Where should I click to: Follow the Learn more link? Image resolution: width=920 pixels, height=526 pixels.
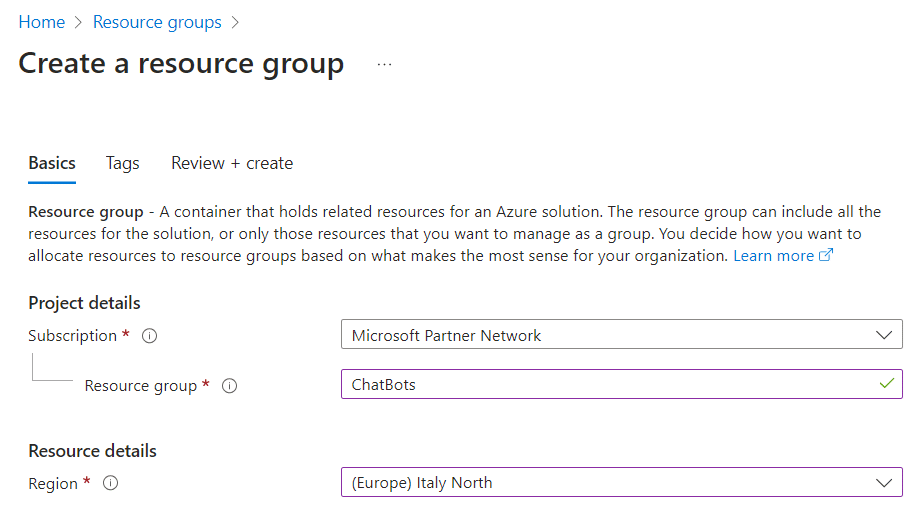tap(773, 256)
